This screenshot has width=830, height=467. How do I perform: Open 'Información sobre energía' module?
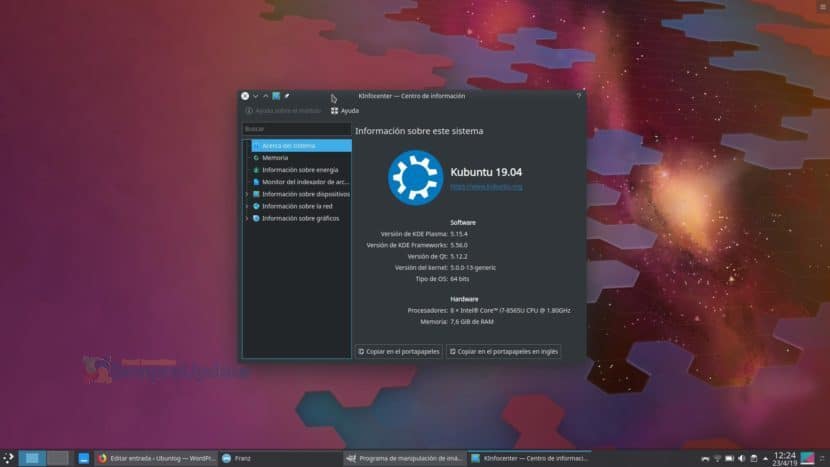click(300, 170)
